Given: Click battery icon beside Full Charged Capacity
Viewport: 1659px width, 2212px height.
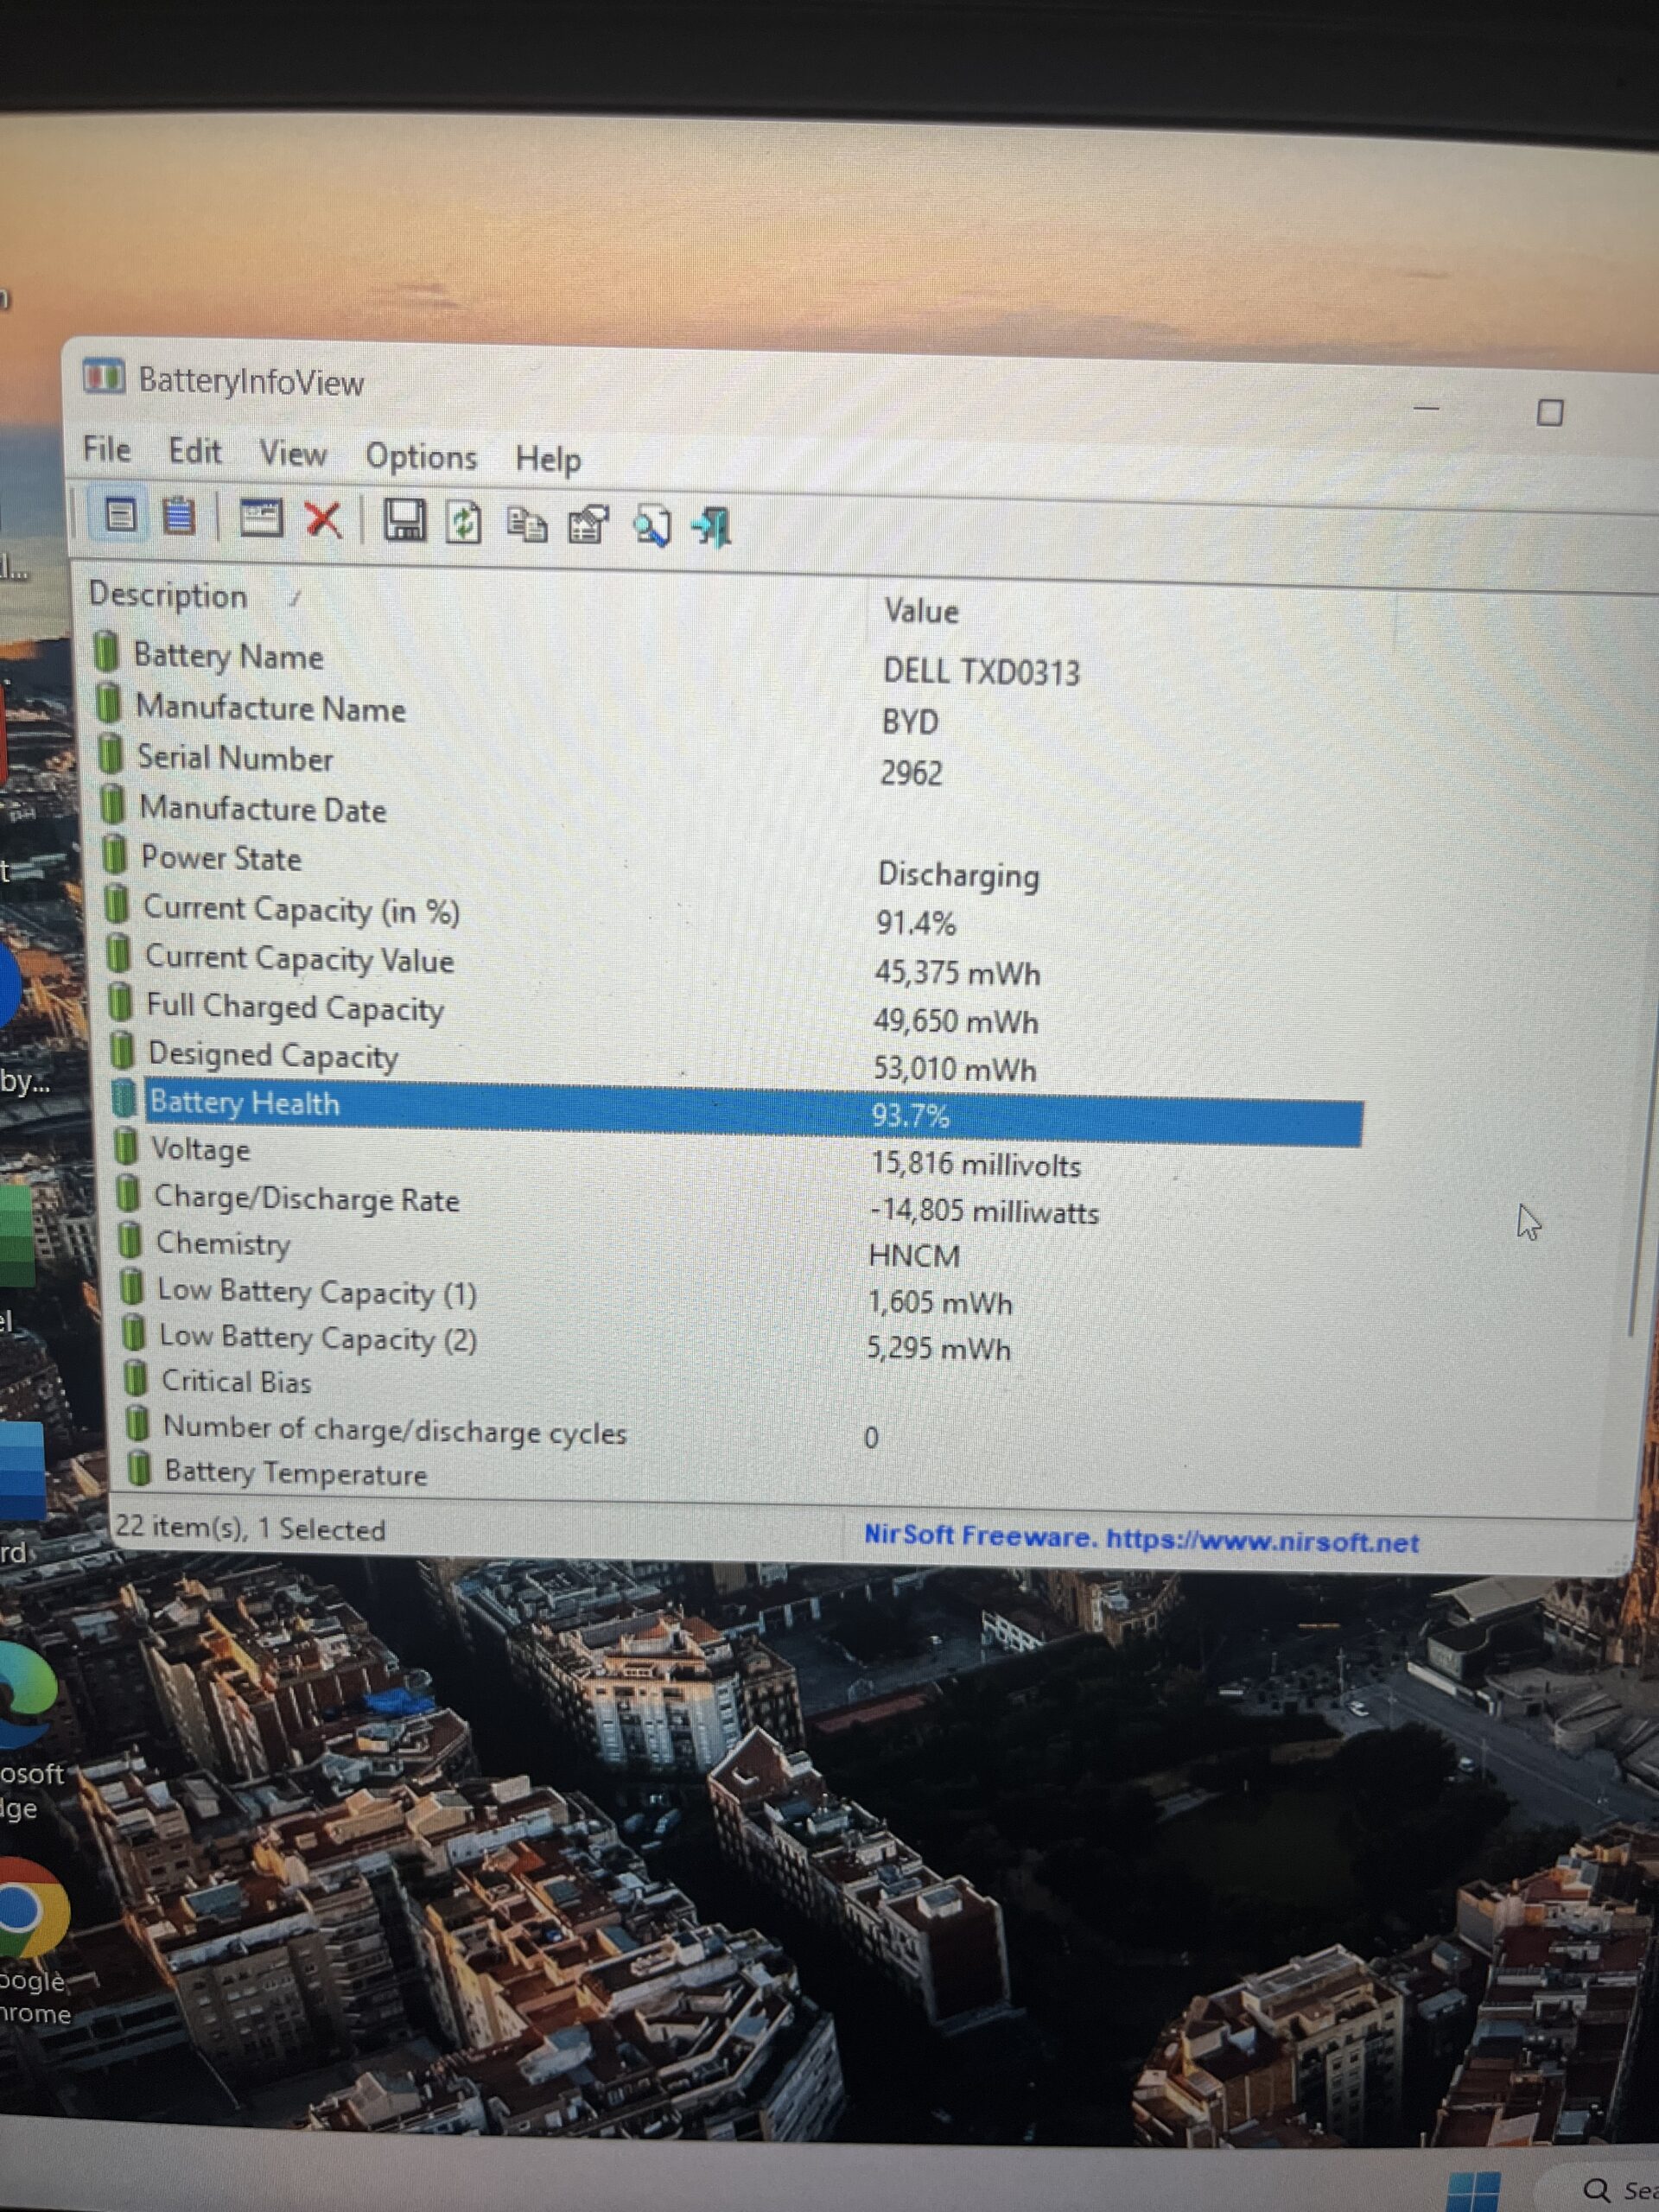Looking at the screenshot, I should [x=120, y=1002].
